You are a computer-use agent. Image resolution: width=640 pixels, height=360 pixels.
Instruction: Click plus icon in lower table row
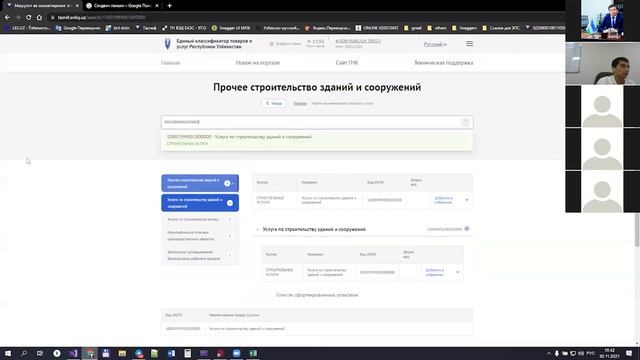click(x=458, y=272)
